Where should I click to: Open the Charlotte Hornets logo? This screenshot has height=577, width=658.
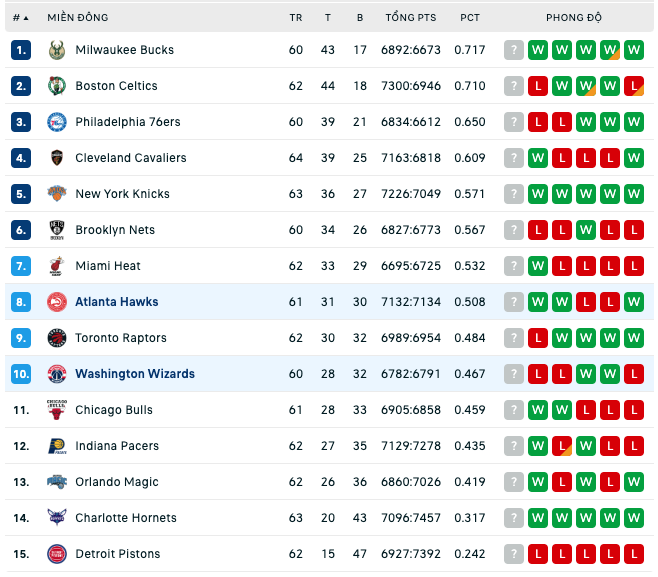tap(57, 518)
